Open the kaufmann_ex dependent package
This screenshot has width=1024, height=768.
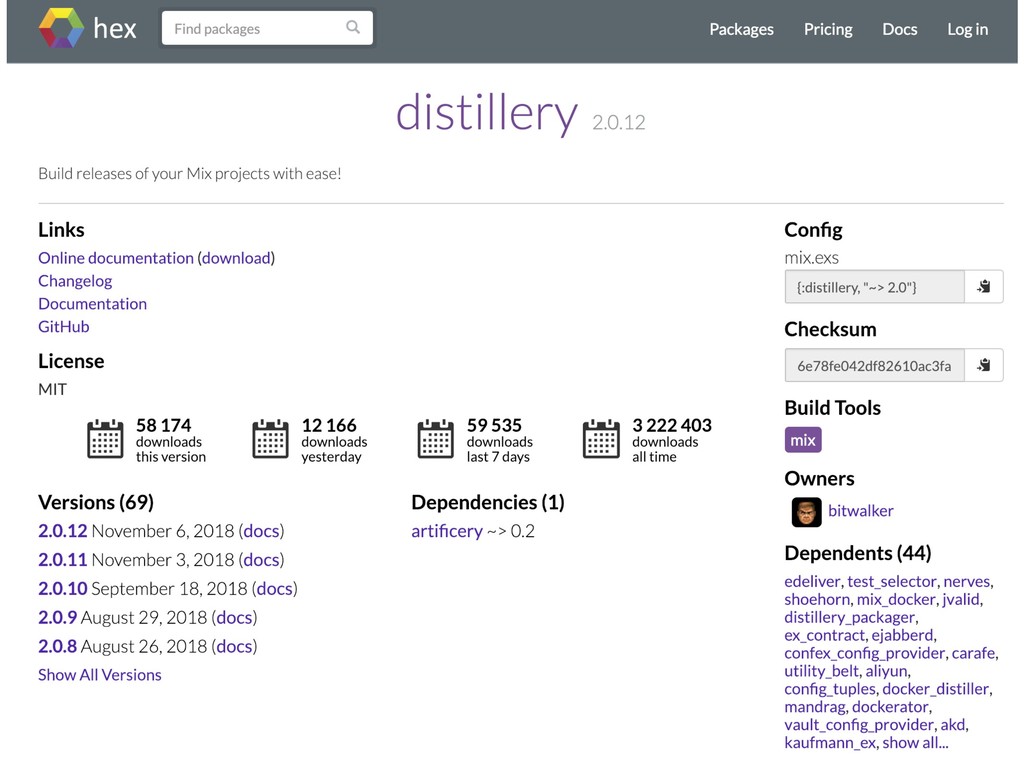pyautogui.click(x=830, y=743)
